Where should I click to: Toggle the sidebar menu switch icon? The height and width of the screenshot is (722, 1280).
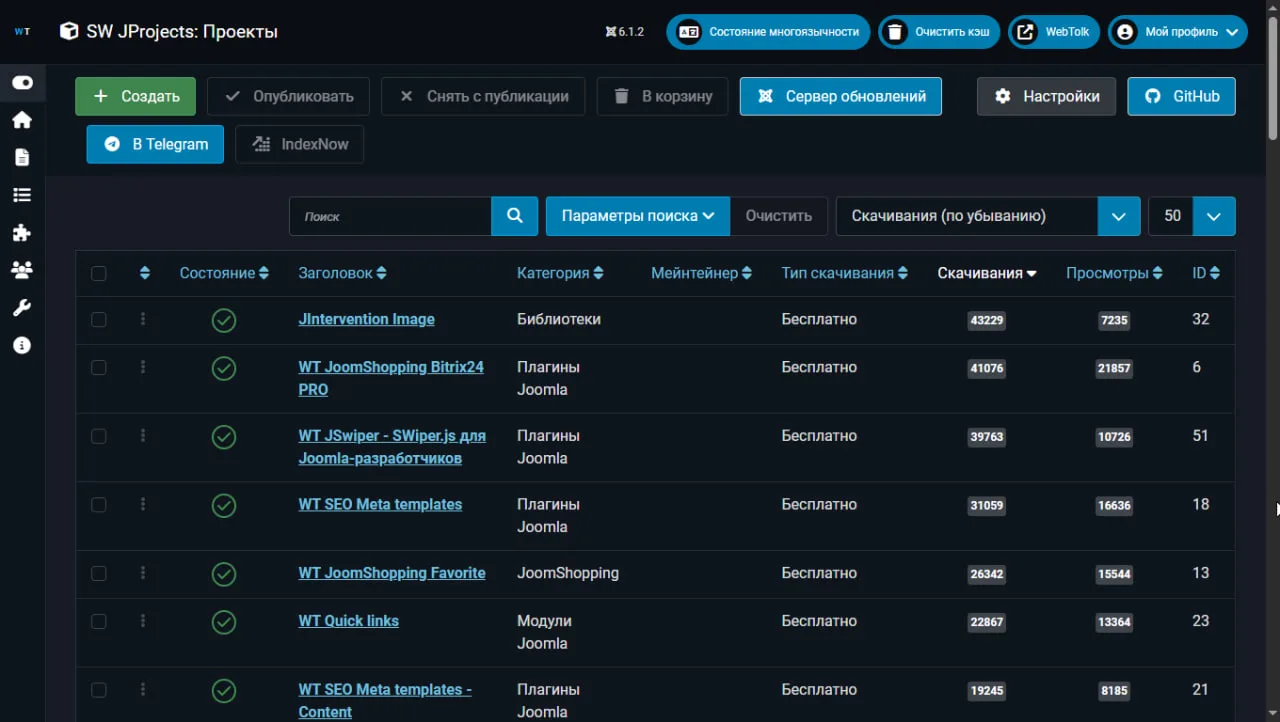click(x=22, y=83)
